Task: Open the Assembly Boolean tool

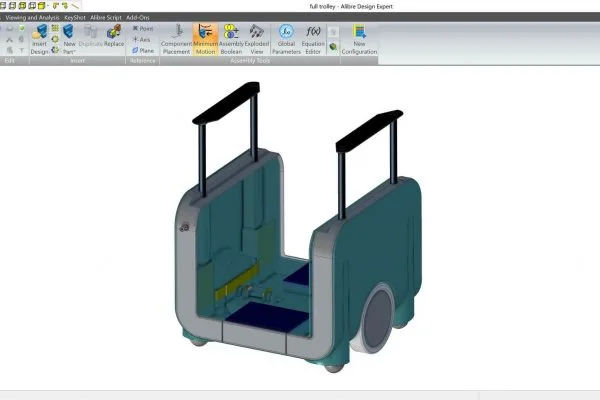Action: 231,39
